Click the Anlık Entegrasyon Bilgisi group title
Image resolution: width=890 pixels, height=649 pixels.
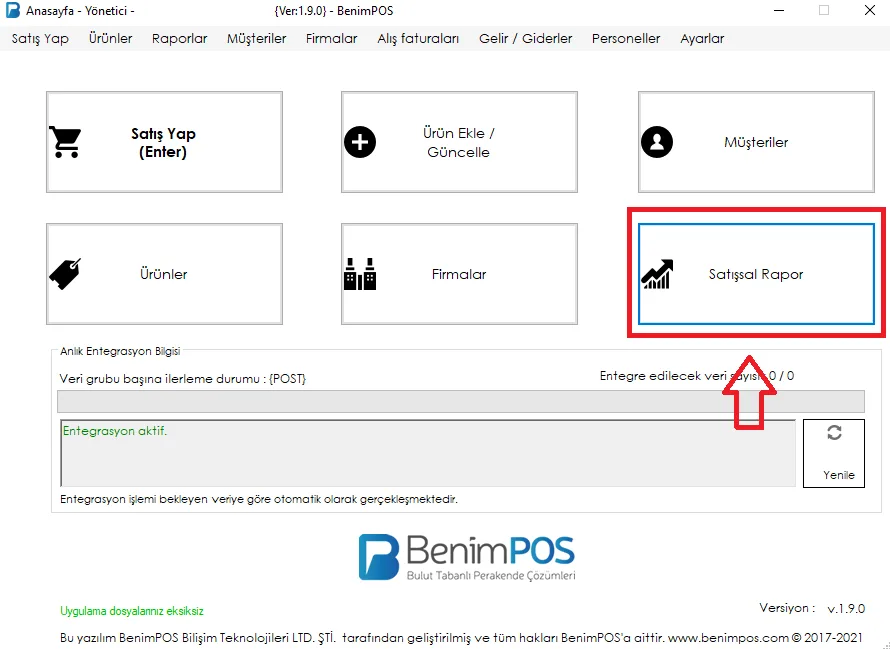120,351
